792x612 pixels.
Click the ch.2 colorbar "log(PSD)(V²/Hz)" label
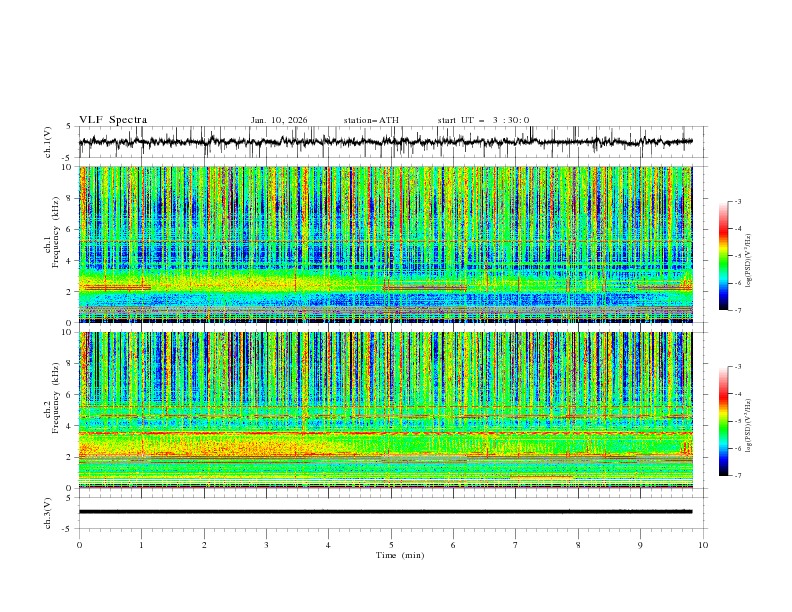coord(748,426)
